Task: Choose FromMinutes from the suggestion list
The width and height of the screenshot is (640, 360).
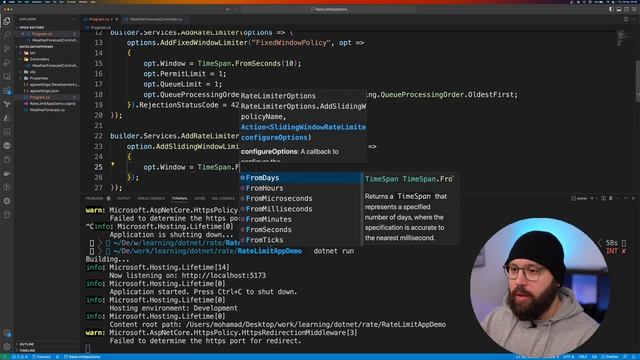Action: pyautogui.click(x=300, y=219)
